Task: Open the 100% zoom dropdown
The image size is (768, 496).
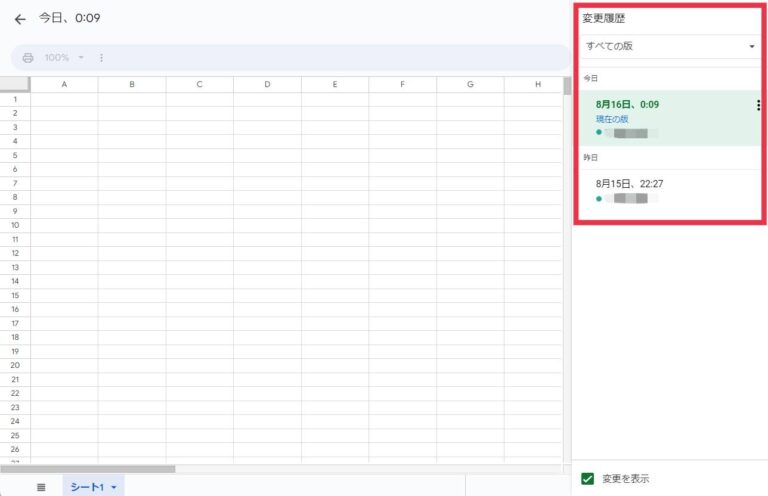Action: click(64, 58)
